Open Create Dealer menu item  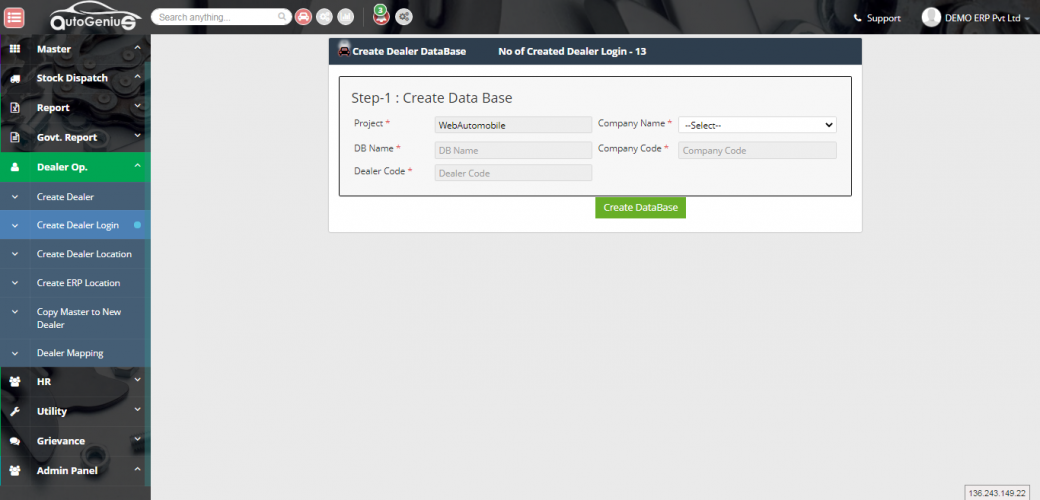click(x=66, y=197)
